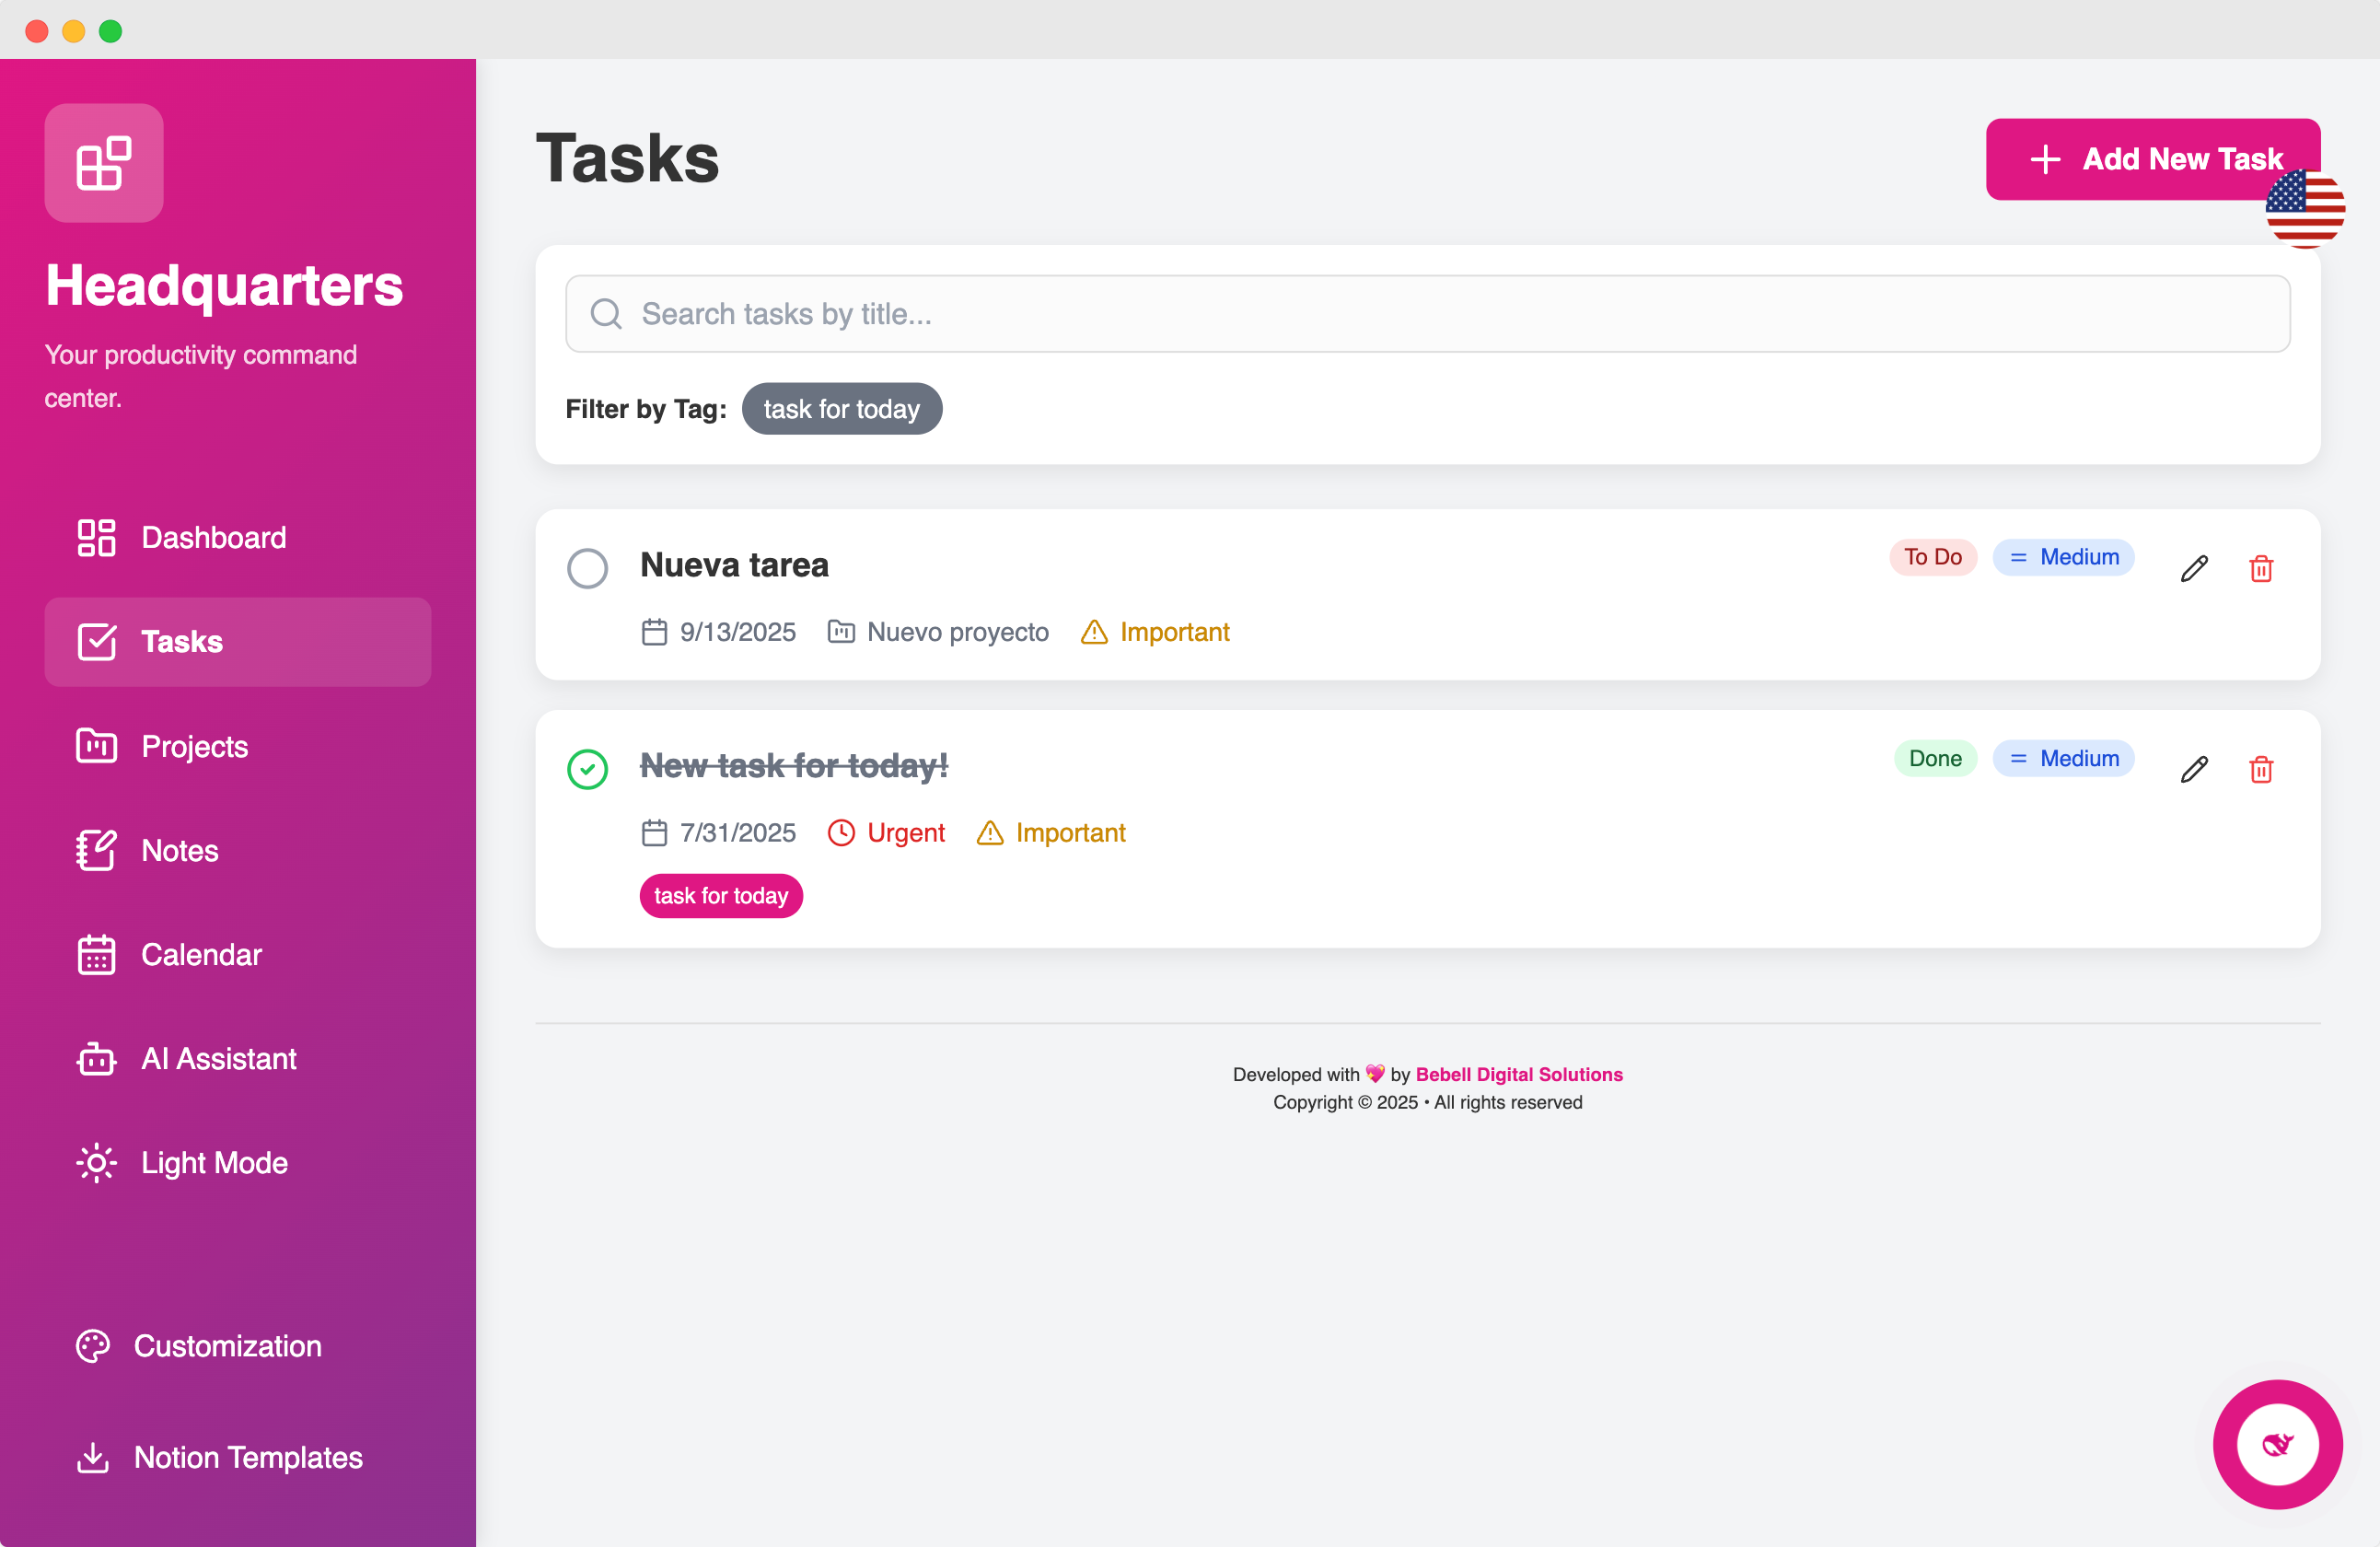The height and width of the screenshot is (1547, 2380).
Task: Delete the completed New task for today
Action: 2261,769
